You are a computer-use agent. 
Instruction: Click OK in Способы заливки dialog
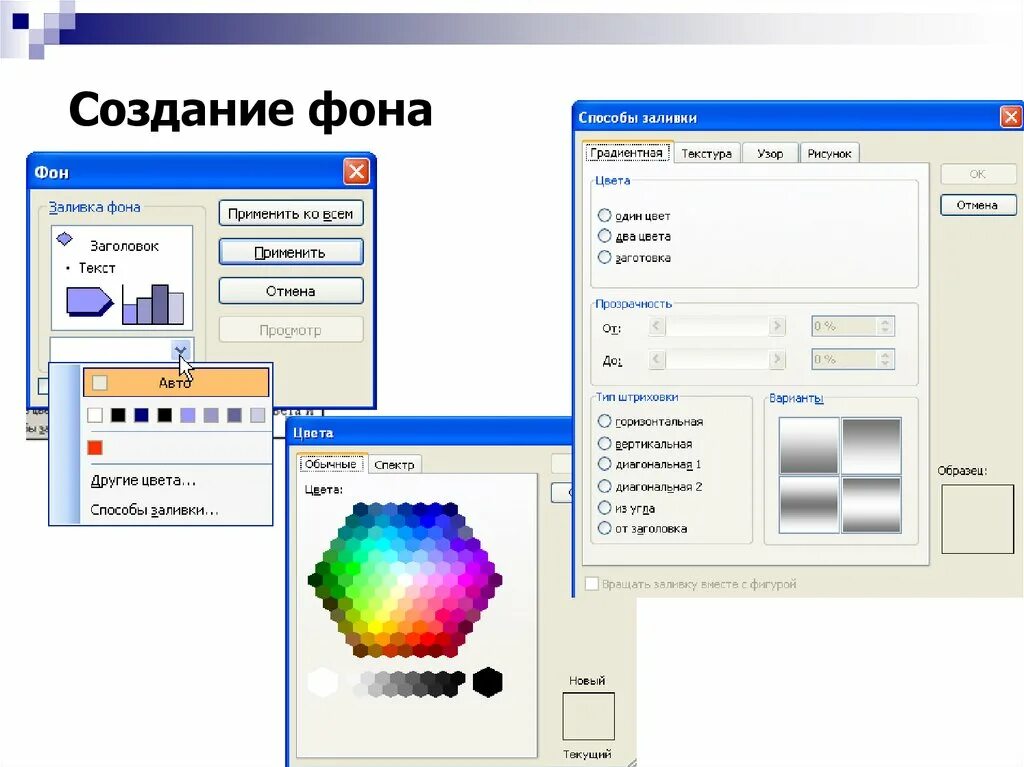(978, 174)
